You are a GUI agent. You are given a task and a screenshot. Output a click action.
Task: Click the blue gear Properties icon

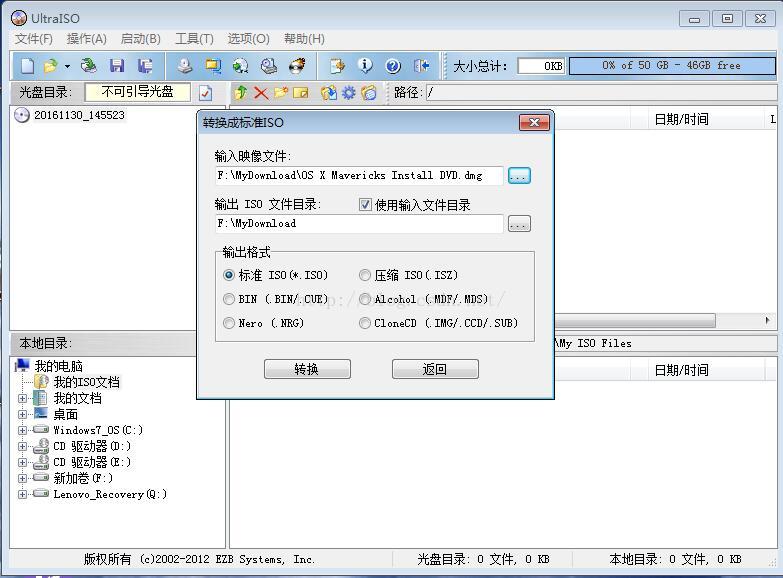coord(349,92)
